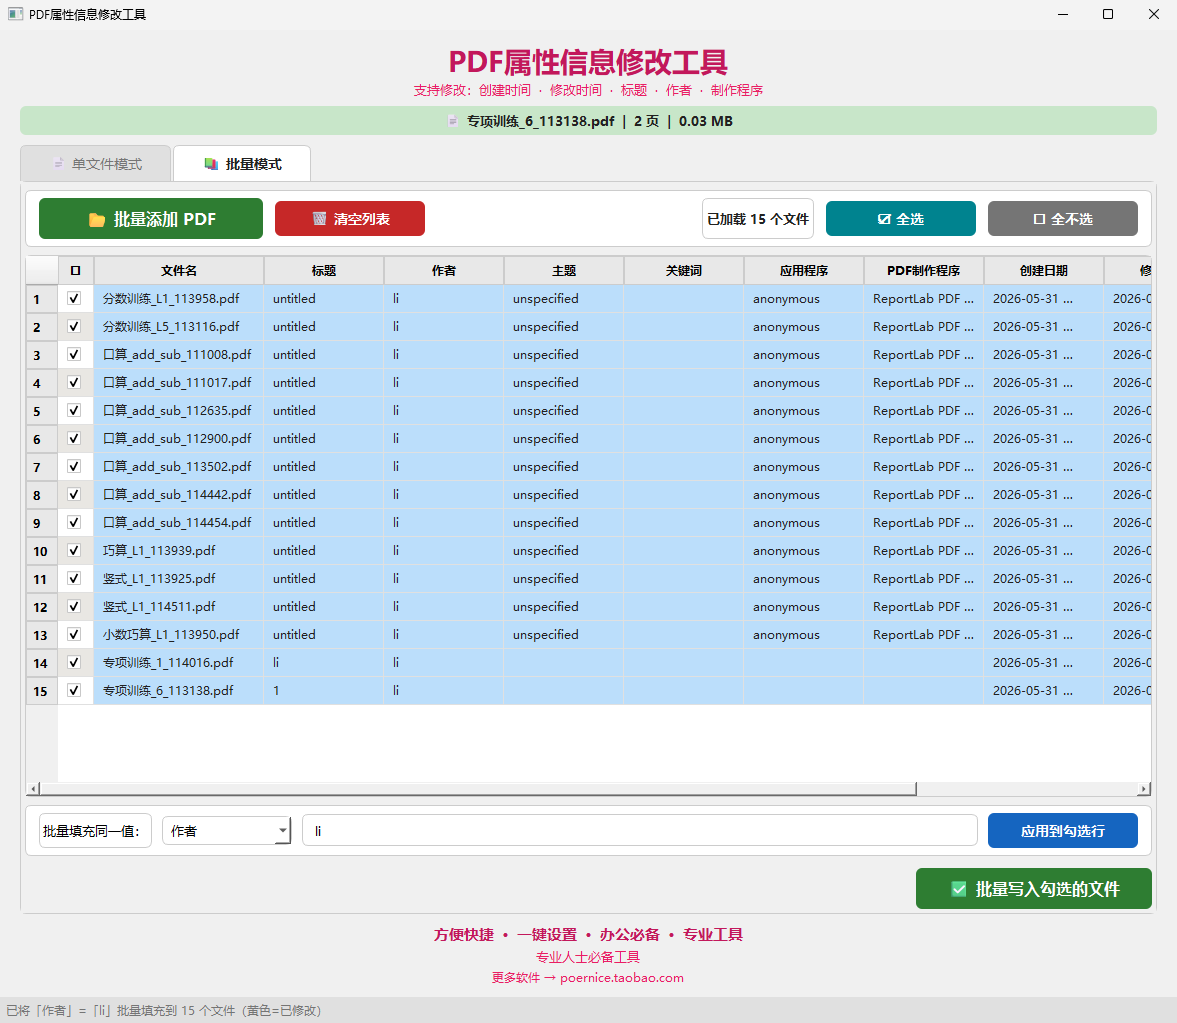The height and width of the screenshot is (1023, 1177).
Task: Open the 作者 field dropdown
Action: [226, 830]
